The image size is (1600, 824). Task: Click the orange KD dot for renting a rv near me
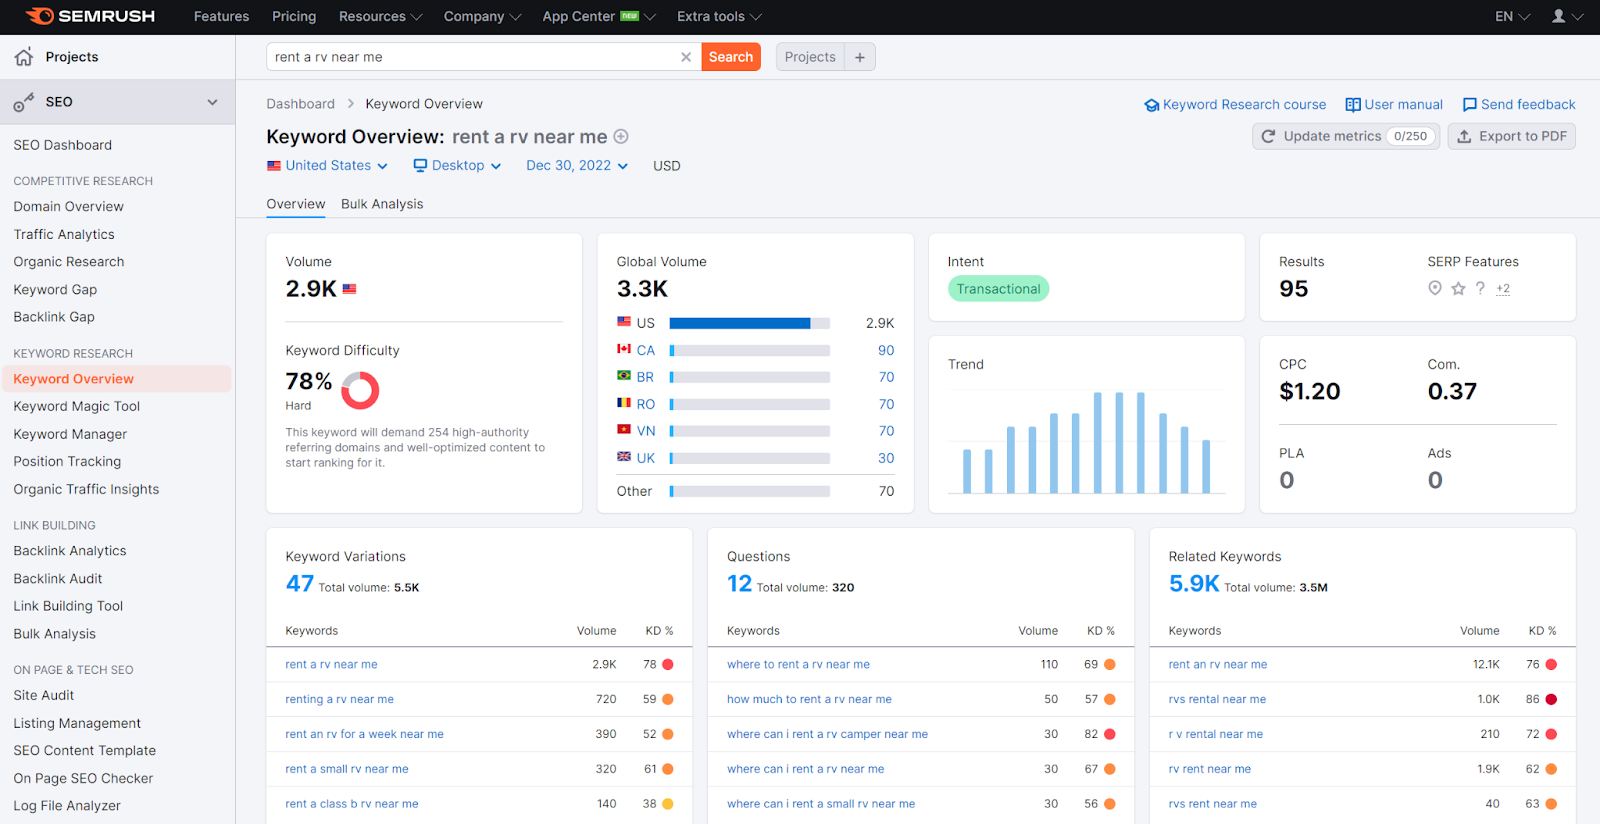pyautogui.click(x=668, y=699)
